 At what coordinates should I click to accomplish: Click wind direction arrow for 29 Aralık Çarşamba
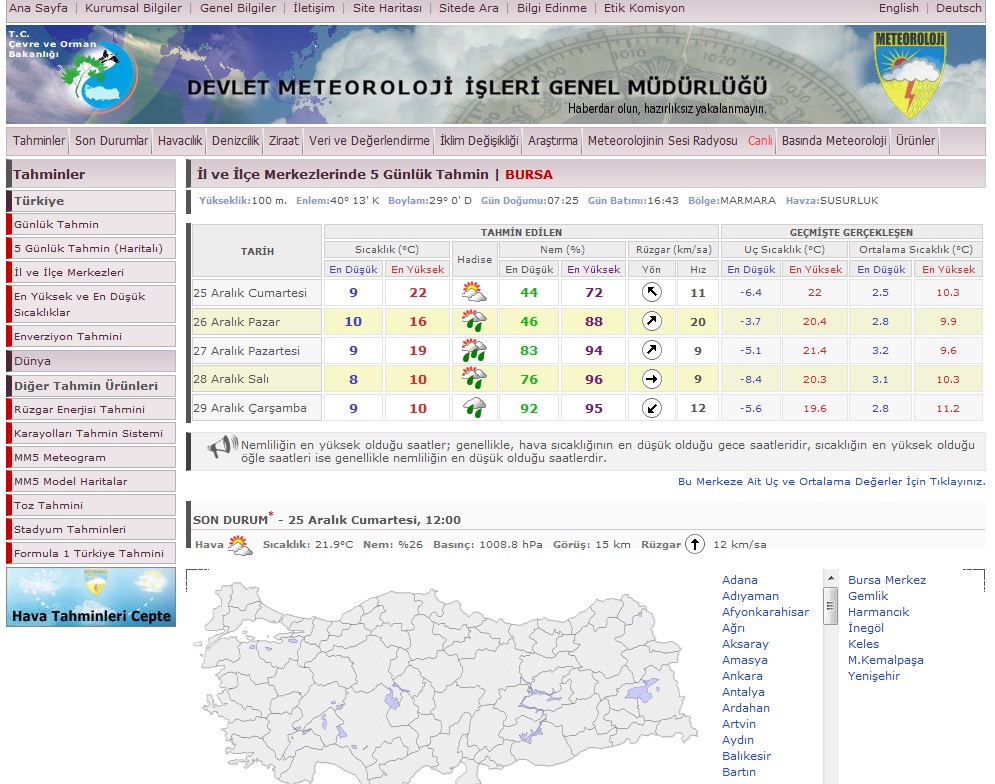point(652,408)
